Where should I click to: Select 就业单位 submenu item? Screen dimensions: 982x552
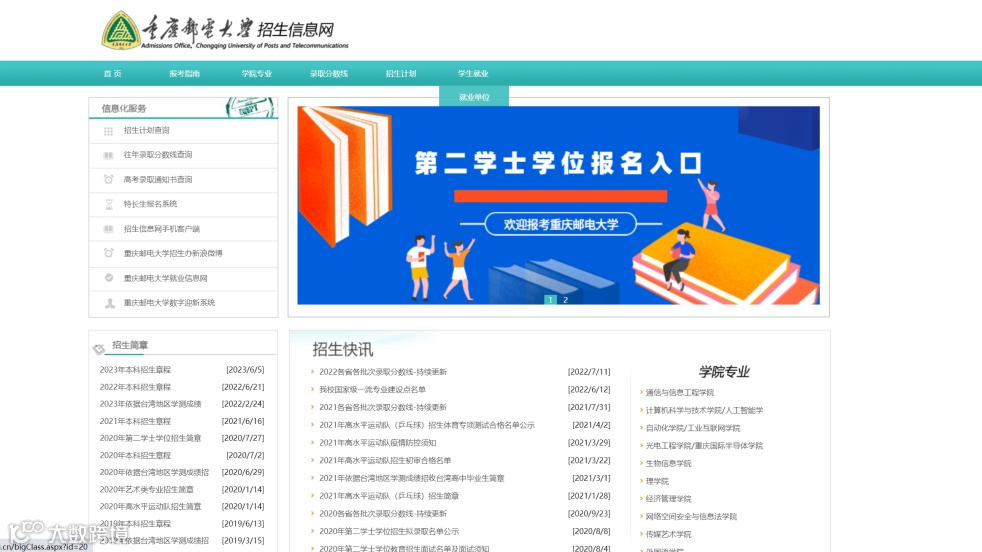coord(474,97)
